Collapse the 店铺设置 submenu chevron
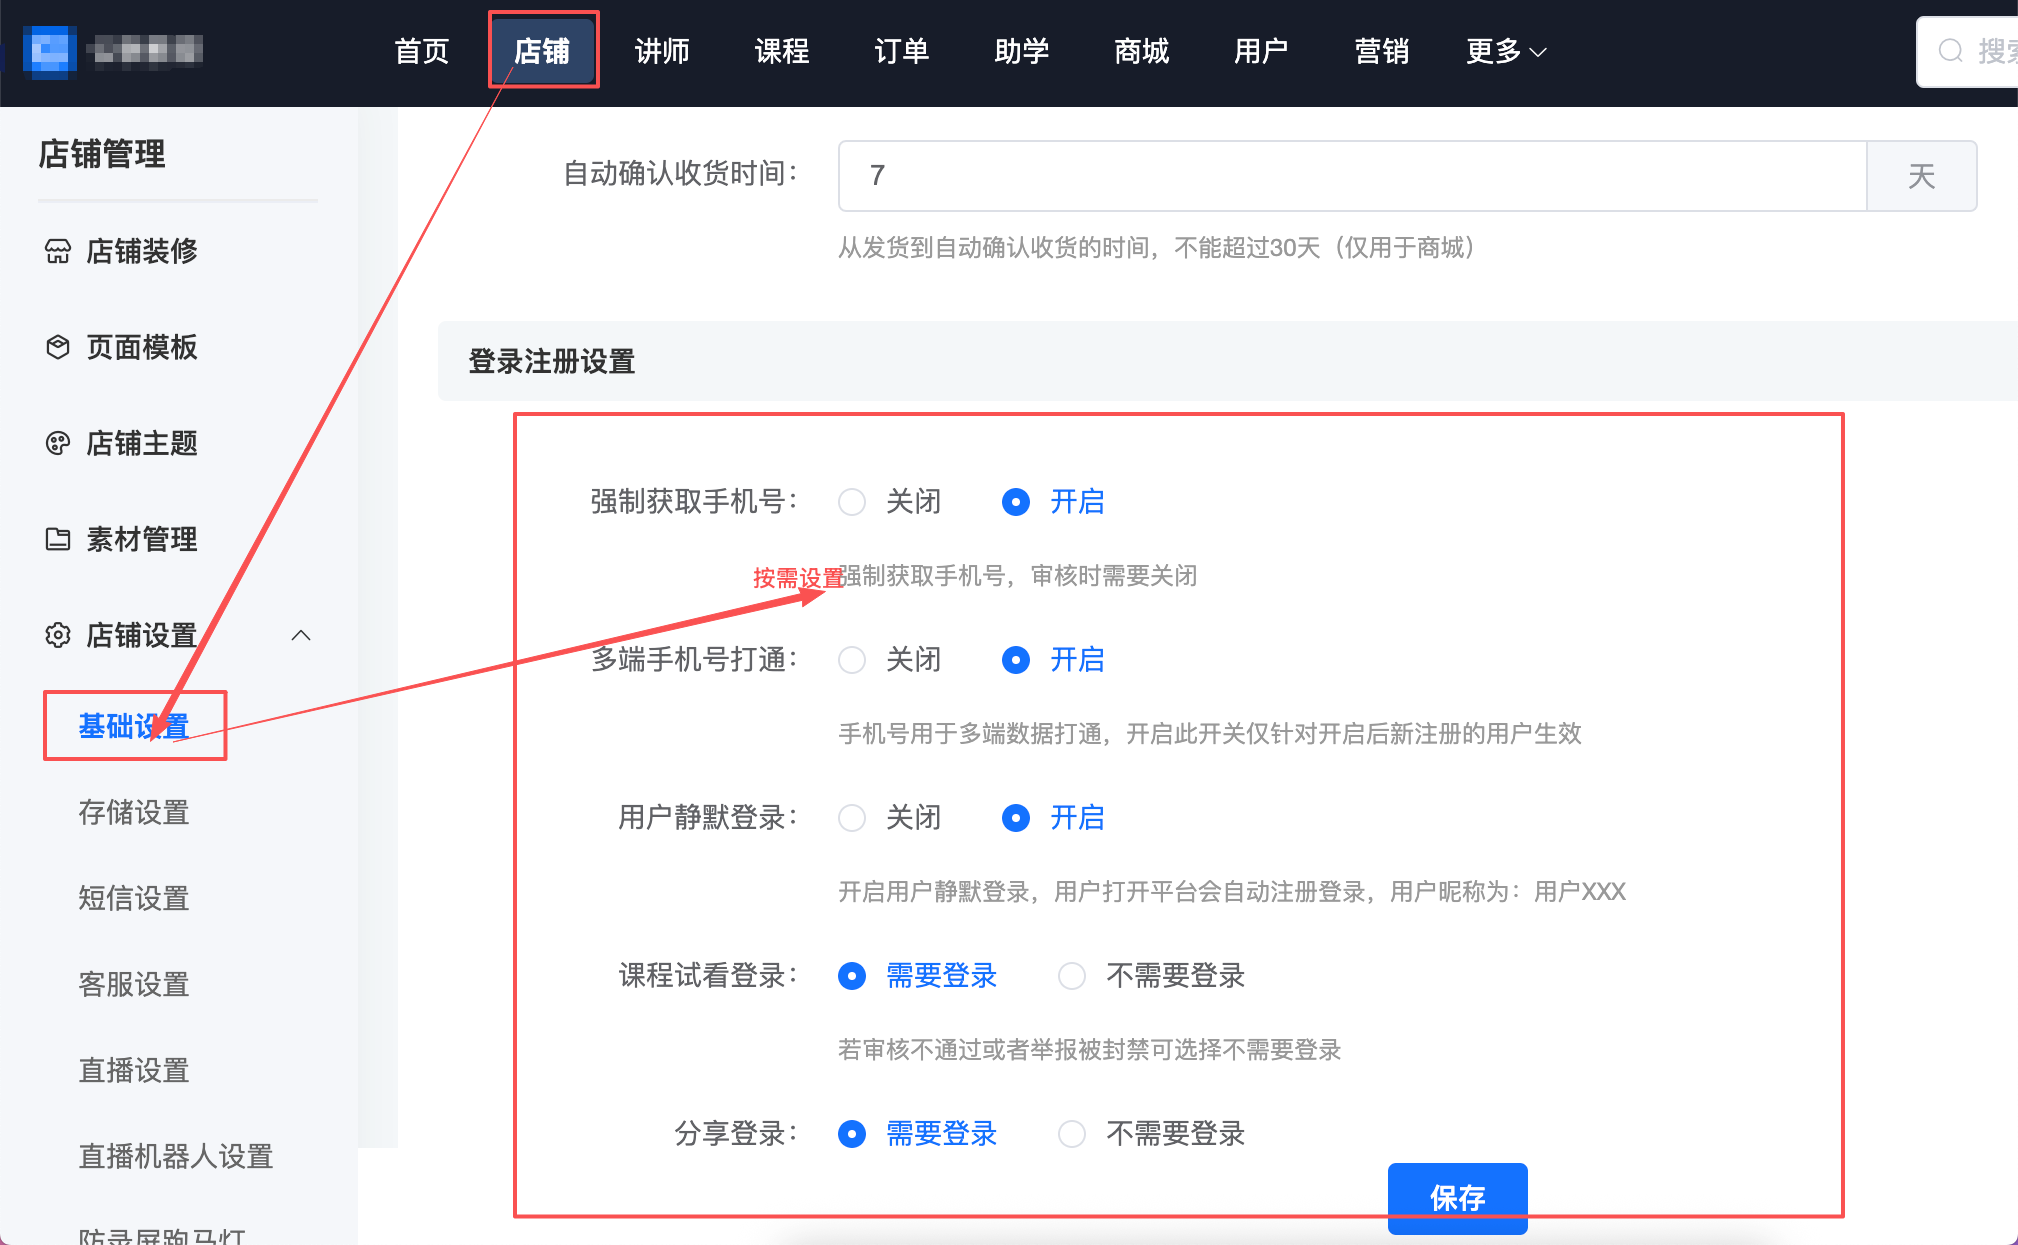 [301, 635]
